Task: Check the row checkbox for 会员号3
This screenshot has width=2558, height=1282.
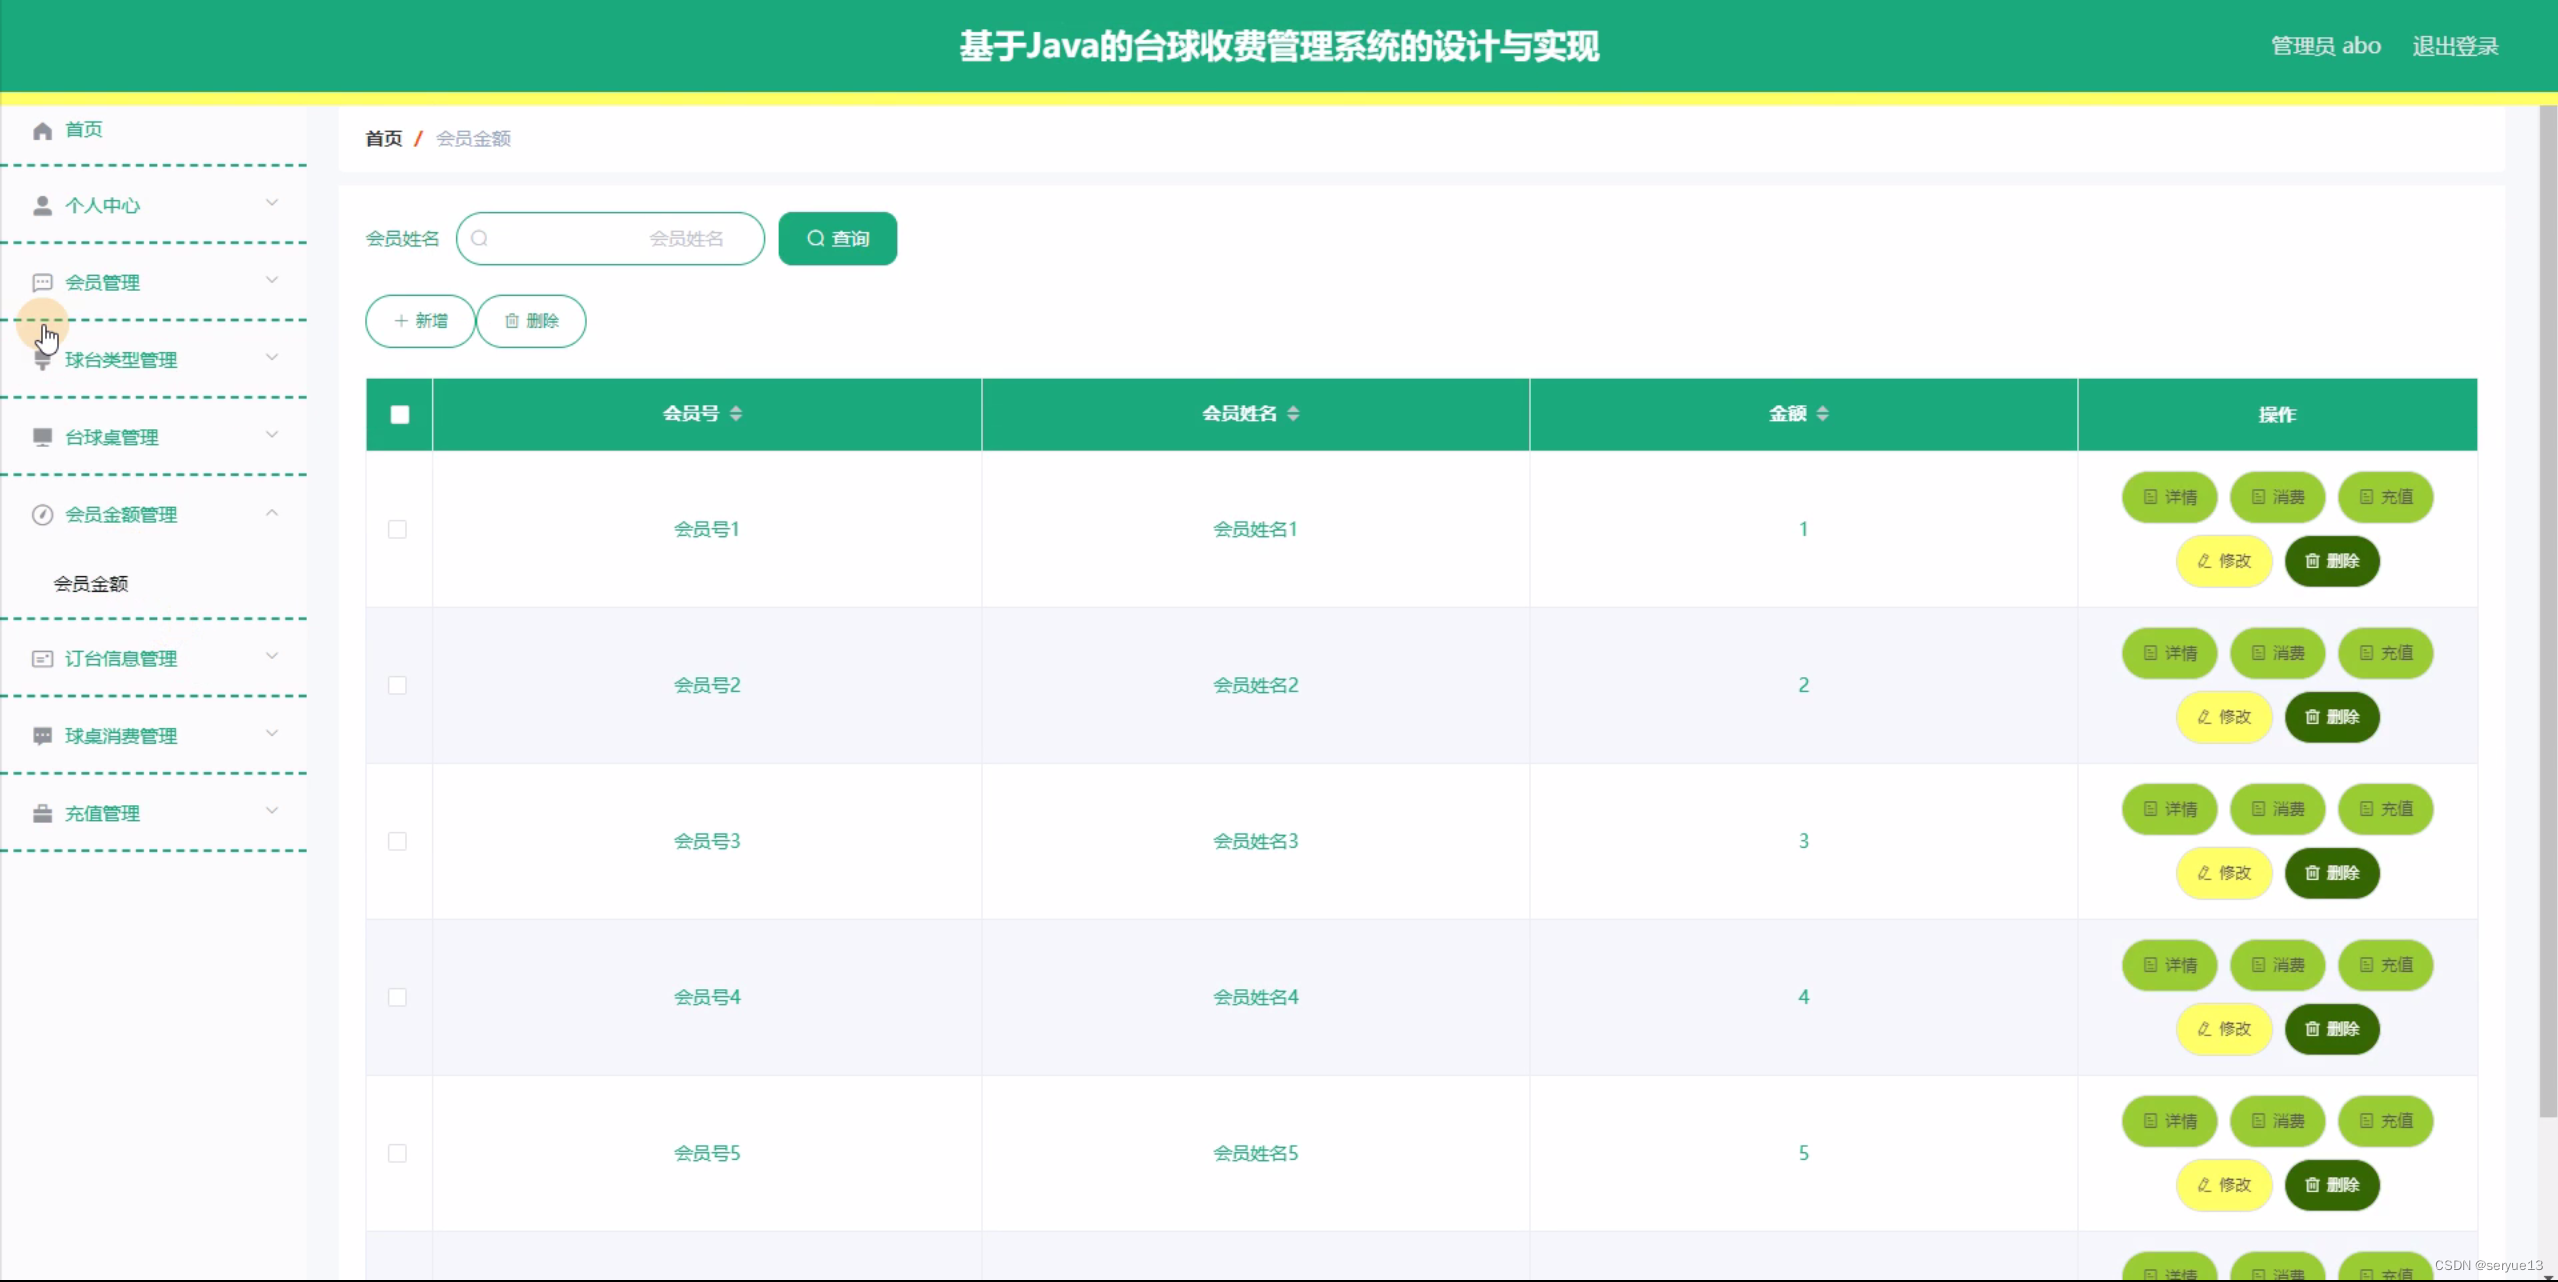Action: [398, 842]
